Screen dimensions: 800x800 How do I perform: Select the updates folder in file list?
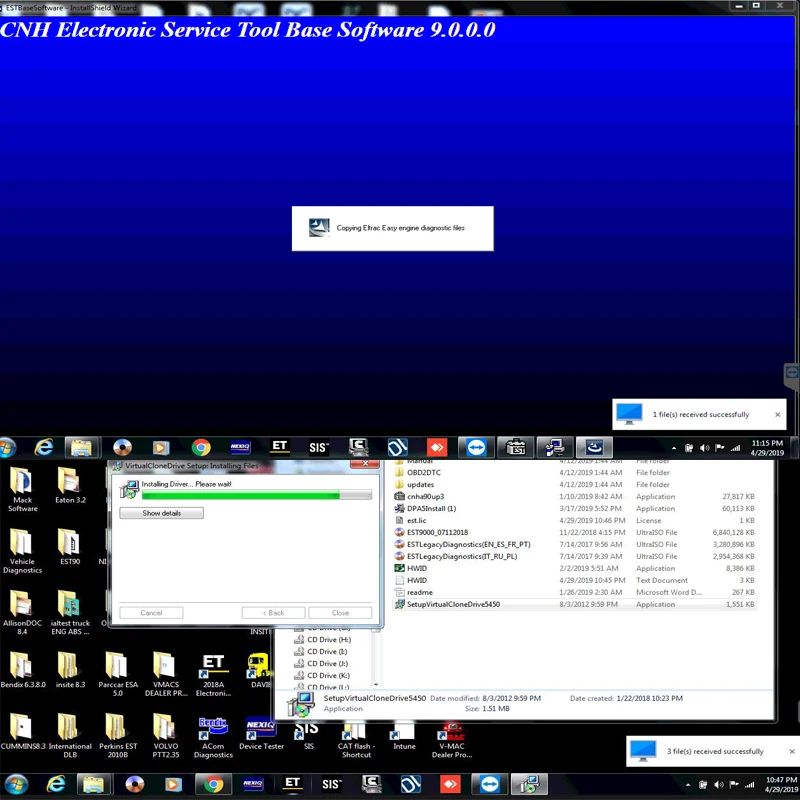pyautogui.click(x=420, y=484)
